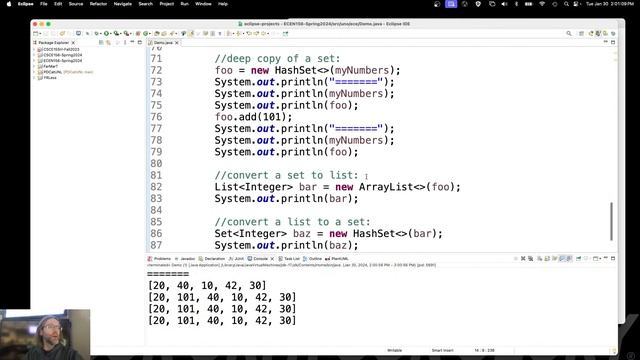Click the Eclipse toolbar search magnifier icon
This screenshot has width=640, height=360.
click(569, 33)
